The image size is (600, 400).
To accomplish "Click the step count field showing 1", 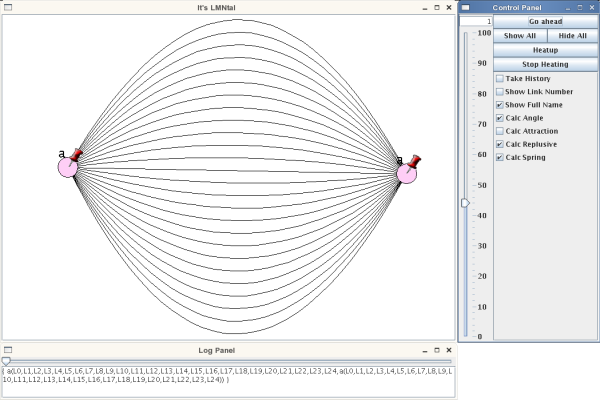I will click(476, 21).
